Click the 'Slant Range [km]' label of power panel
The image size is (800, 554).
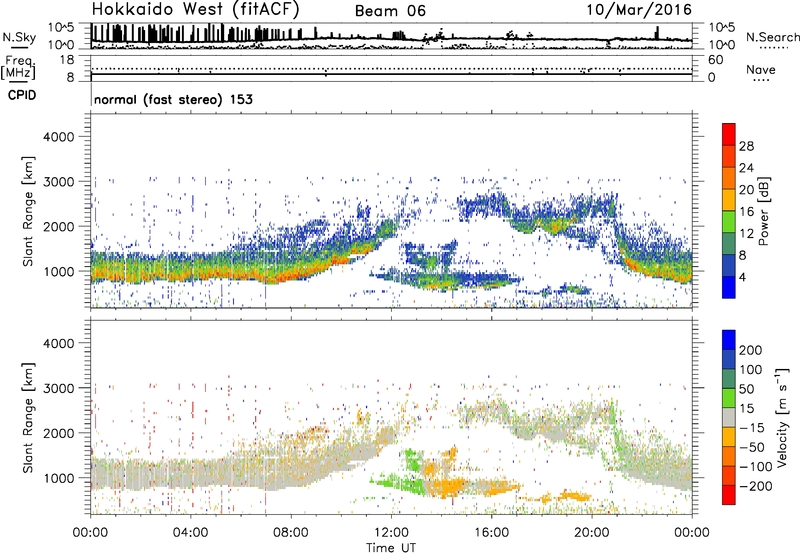point(28,211)
